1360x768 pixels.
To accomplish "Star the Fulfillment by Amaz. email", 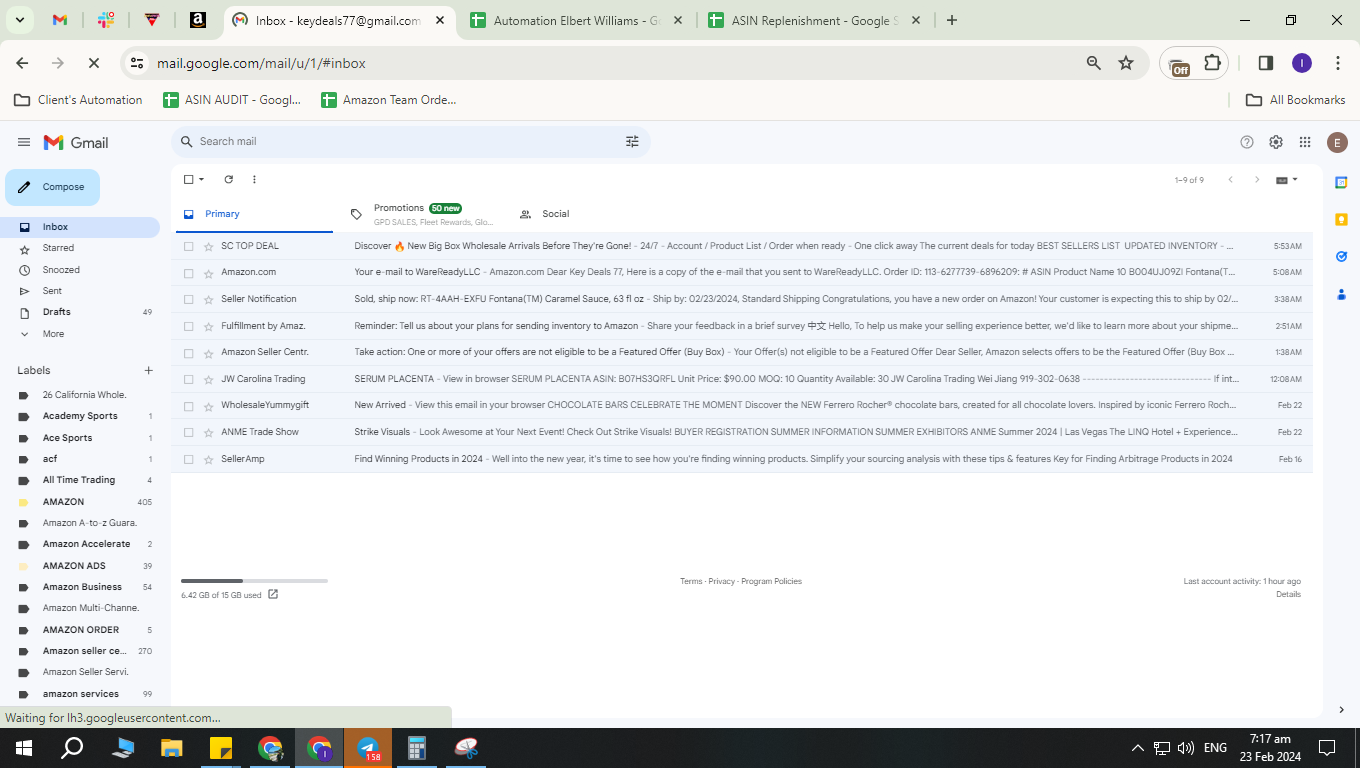I will coord(208,326).
